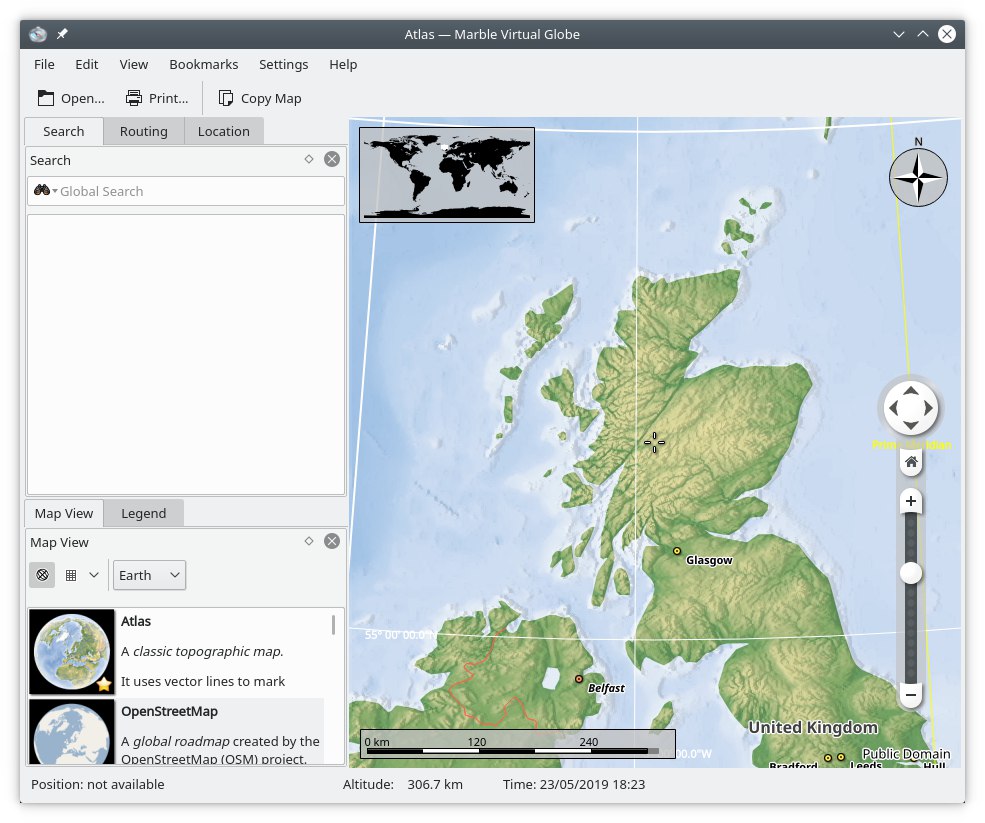Click the Public Domain license label
This screenshot has width=985, height=823.
(x=906, y=753)
